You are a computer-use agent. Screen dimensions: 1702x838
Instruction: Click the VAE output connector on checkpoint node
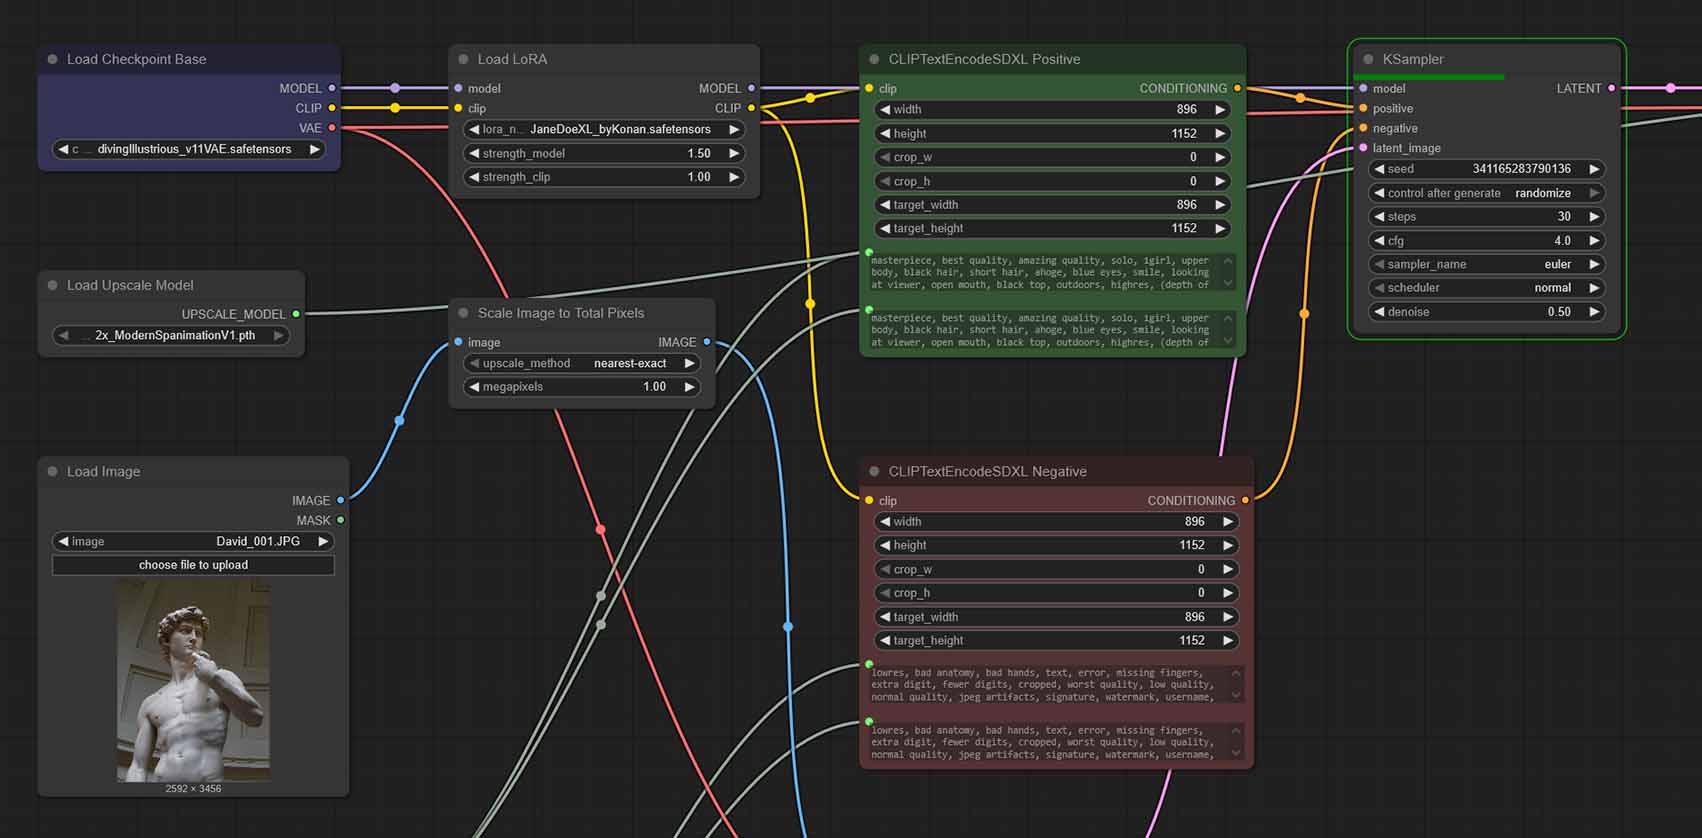332,128
